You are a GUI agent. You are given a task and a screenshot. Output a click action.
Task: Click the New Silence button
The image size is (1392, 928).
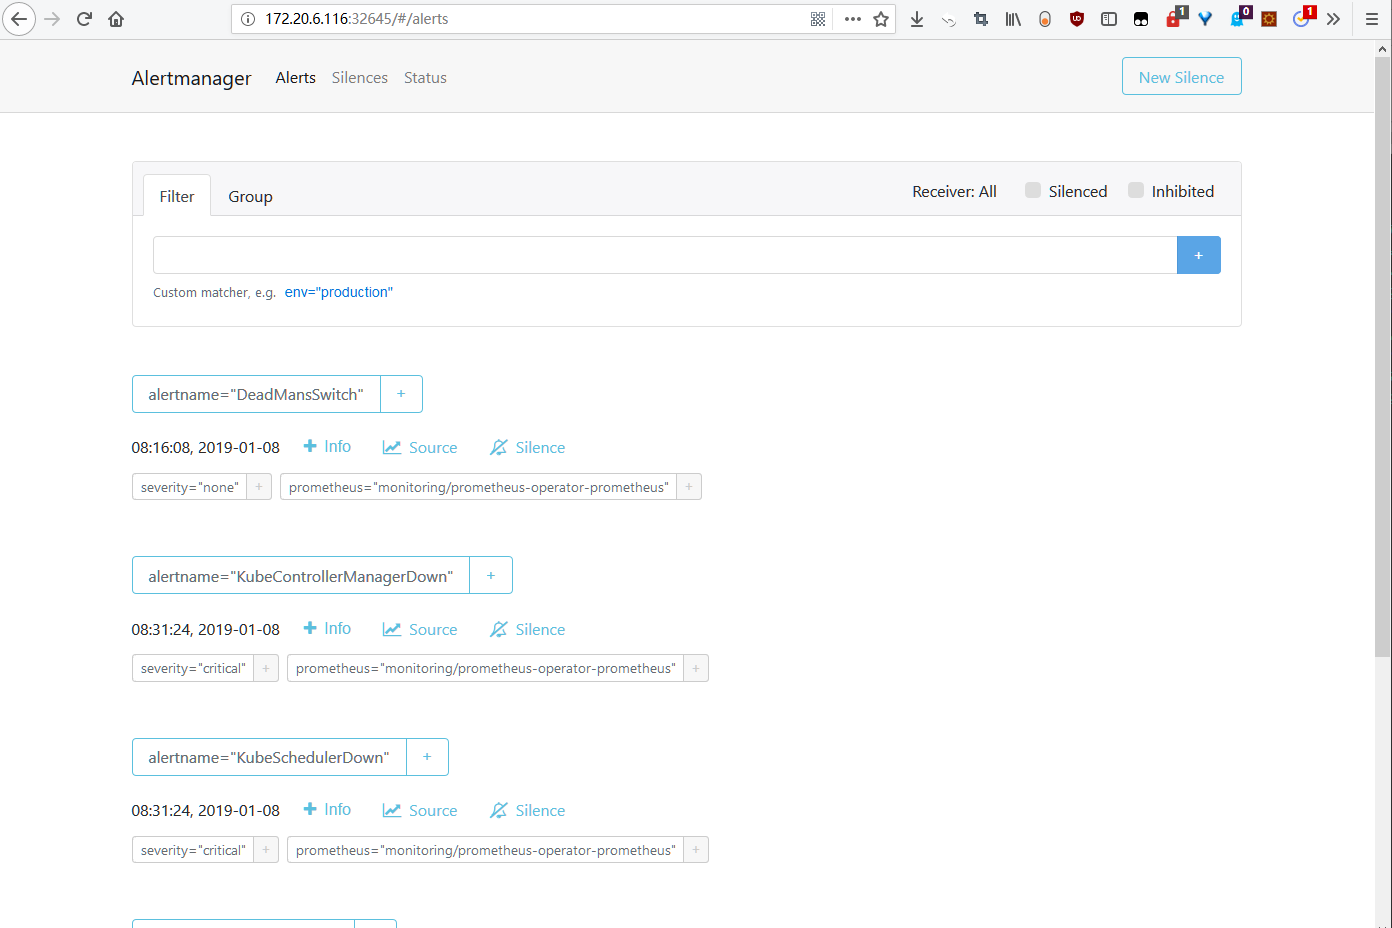pyautogui.click(x=1181, y=76)
